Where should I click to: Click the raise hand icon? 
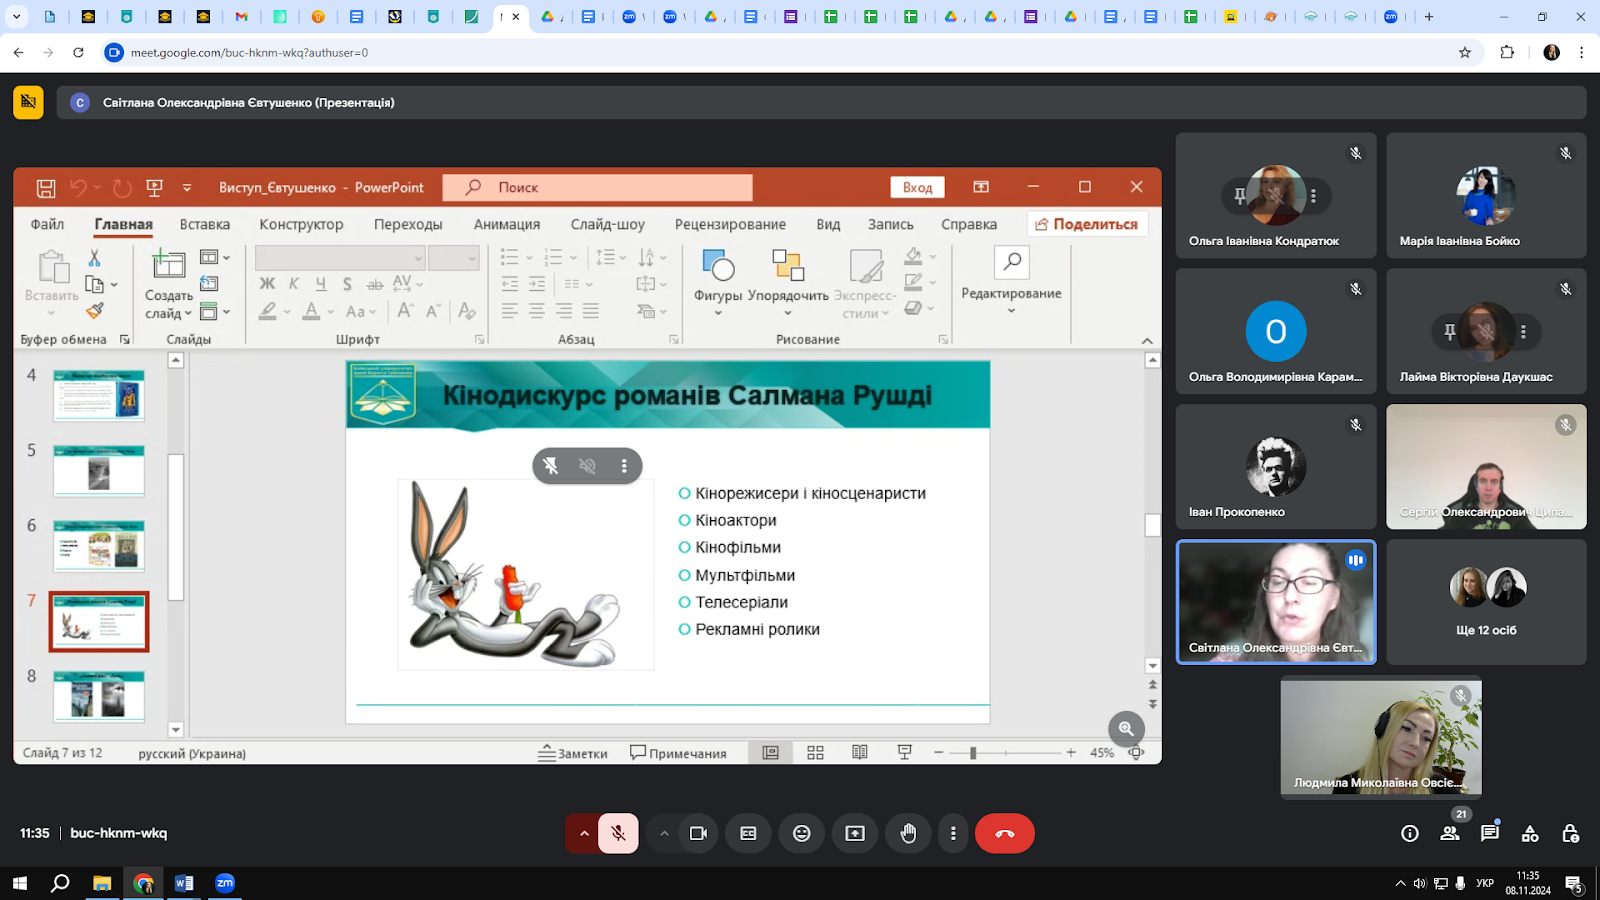pyautogui.click(x=908, y=833)
